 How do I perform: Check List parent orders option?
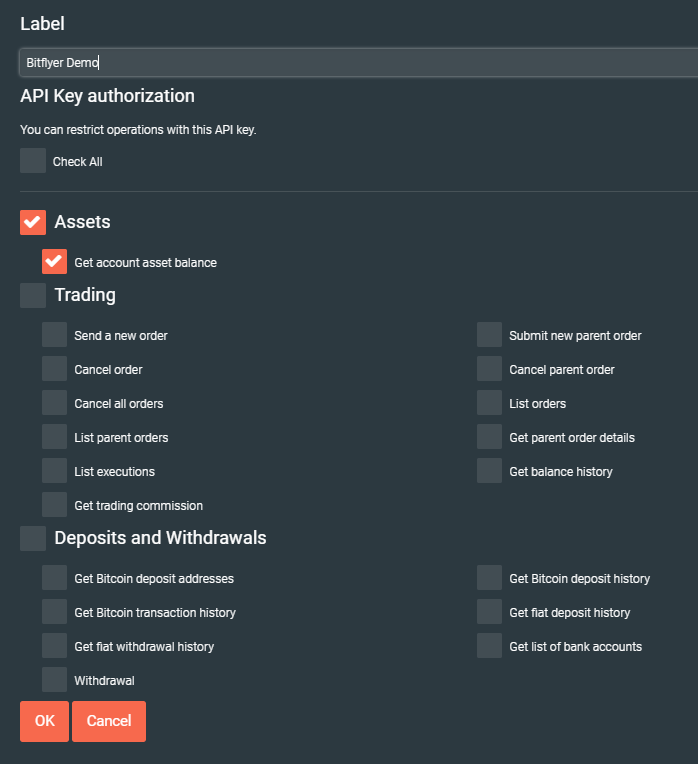(55, 437)
